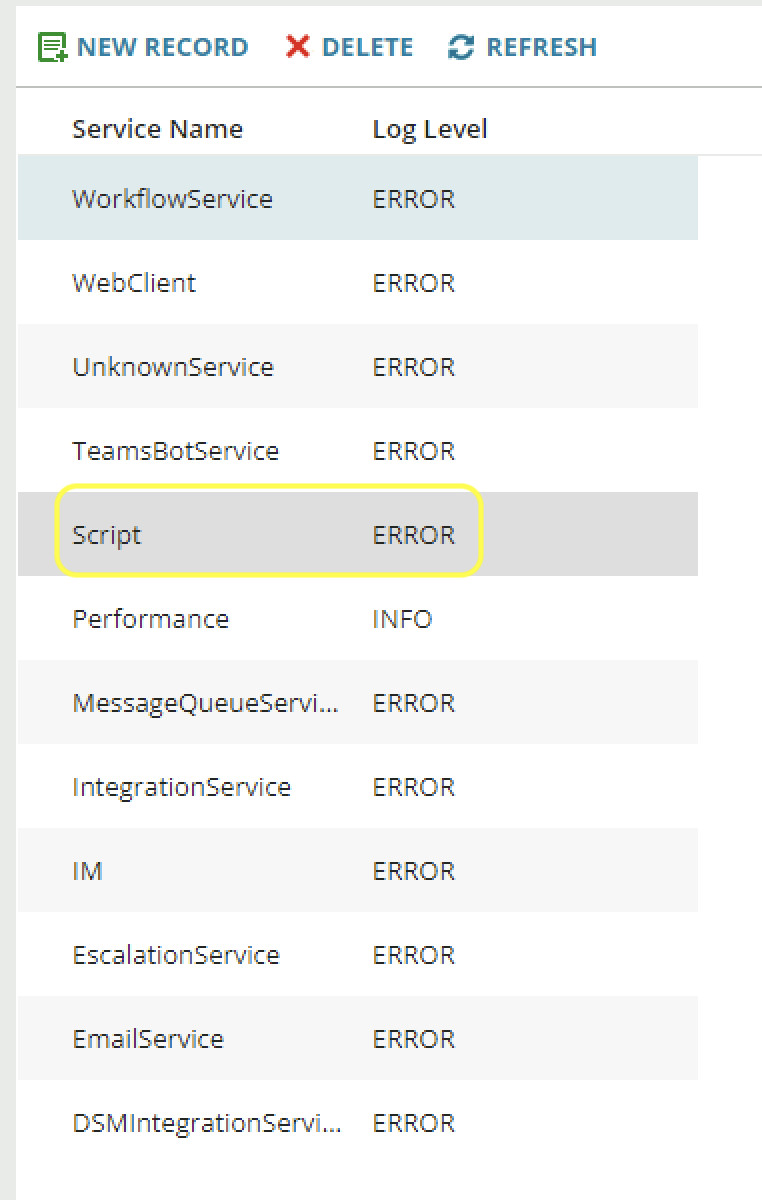Open the Performance service record
The height and width of the screenshot is (1200, 762).
[358, 618]
